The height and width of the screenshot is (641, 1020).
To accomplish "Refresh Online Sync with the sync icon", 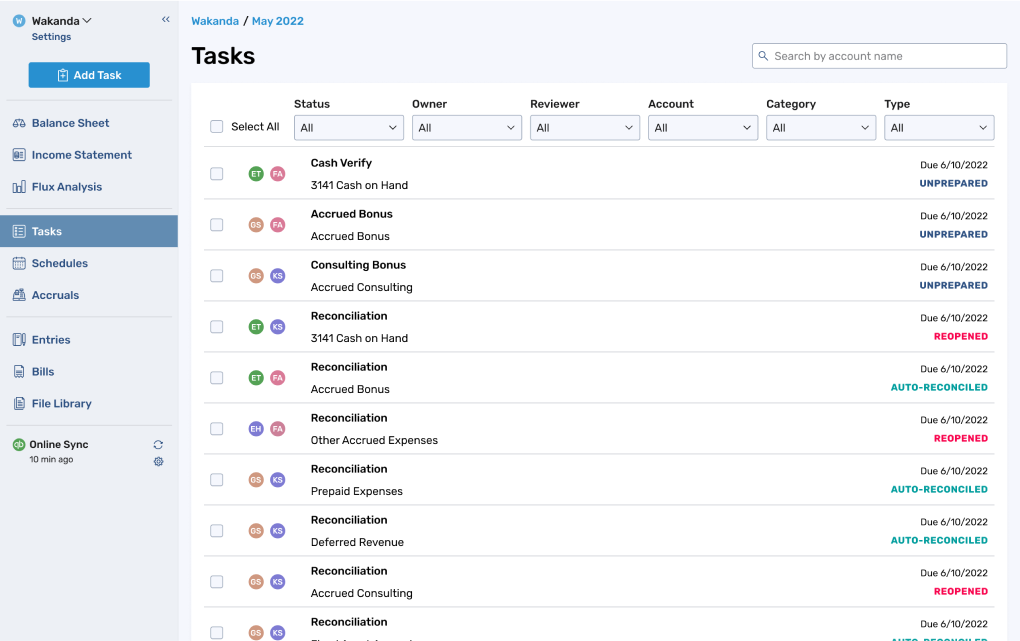I will 158,444.
